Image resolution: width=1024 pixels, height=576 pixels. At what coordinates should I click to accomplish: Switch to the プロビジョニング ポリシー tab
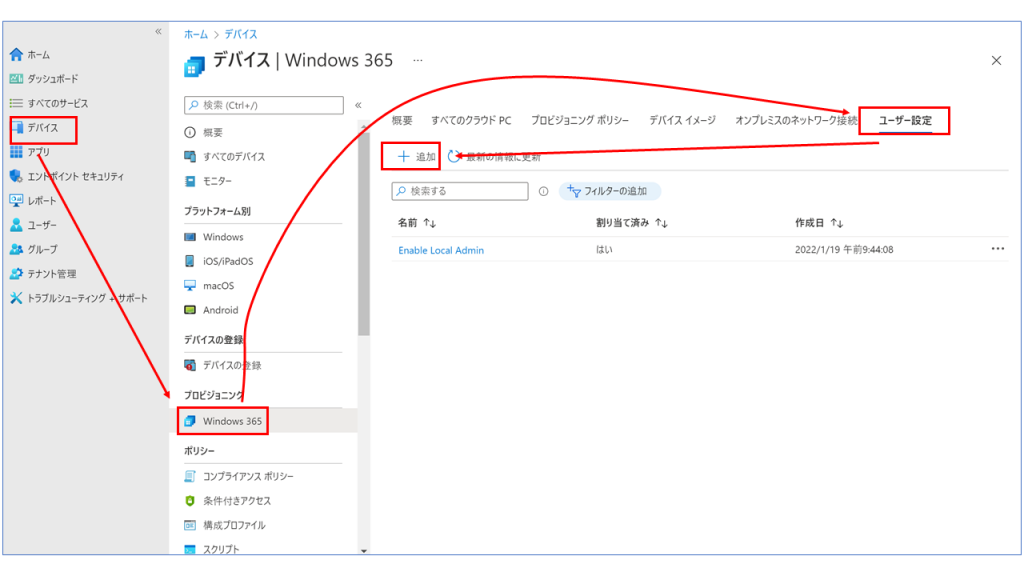pyautogui.click(x=580, y=121)
